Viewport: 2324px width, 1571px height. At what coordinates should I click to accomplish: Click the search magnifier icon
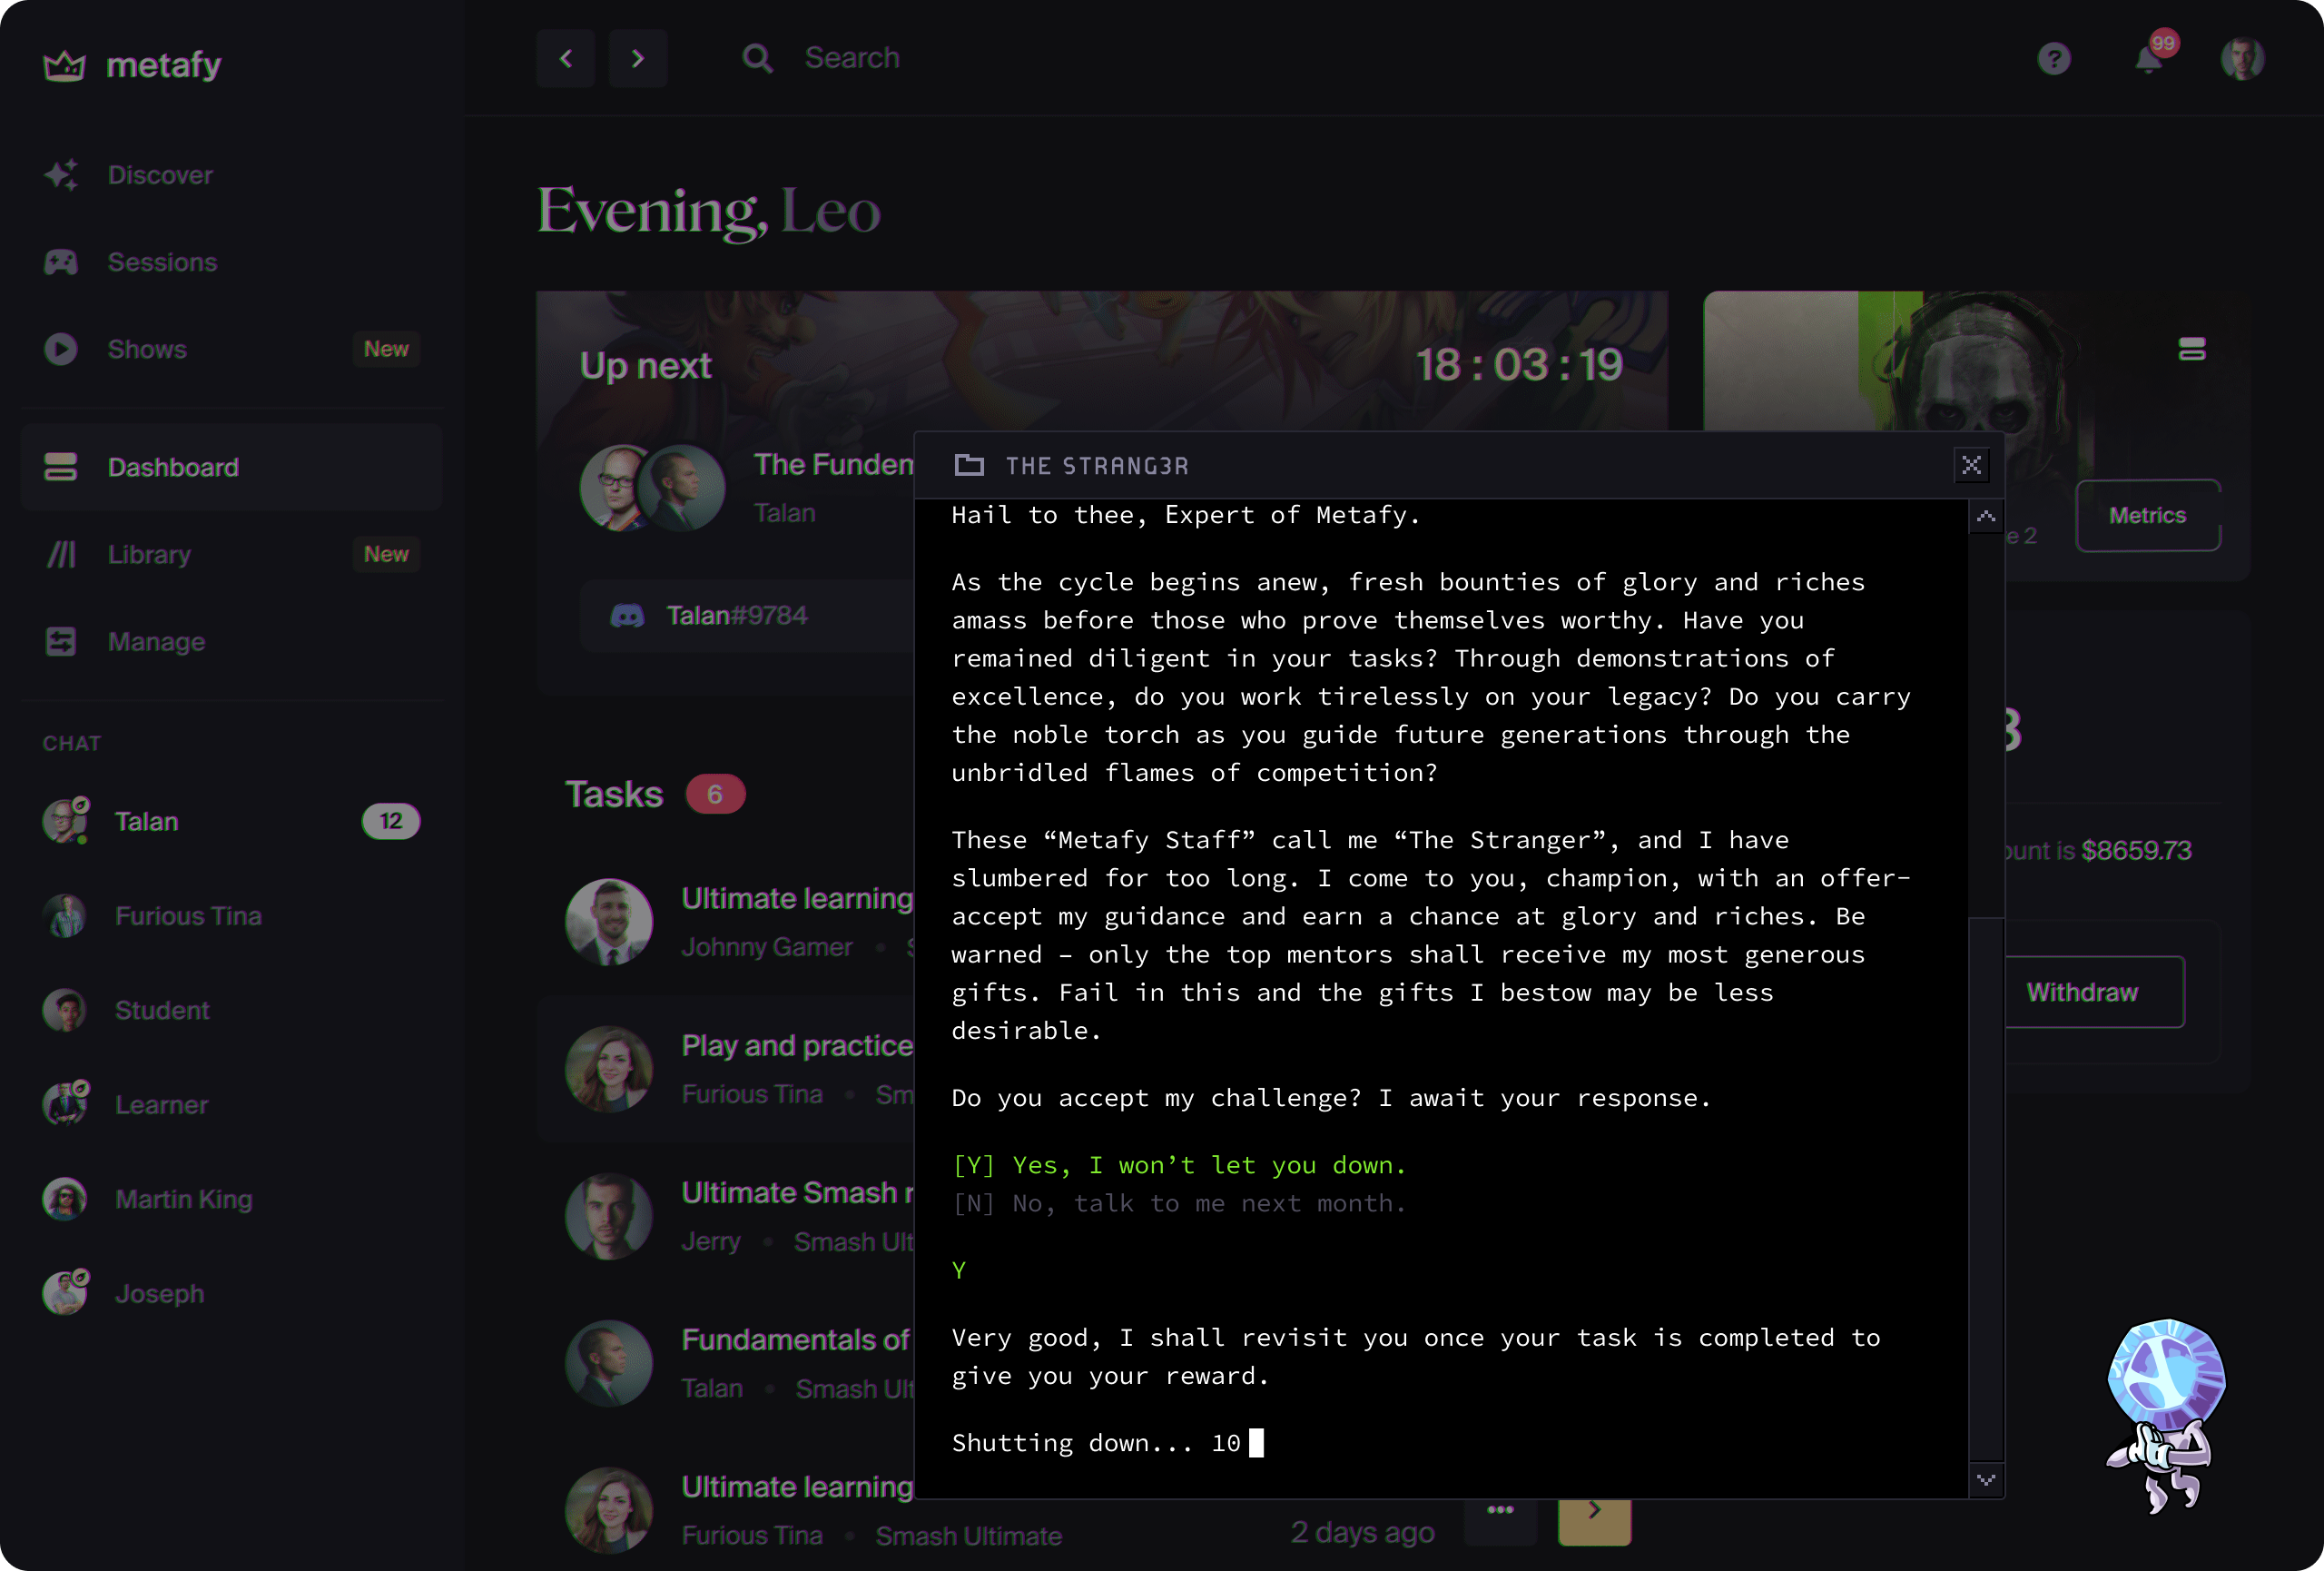click(757, 59)
